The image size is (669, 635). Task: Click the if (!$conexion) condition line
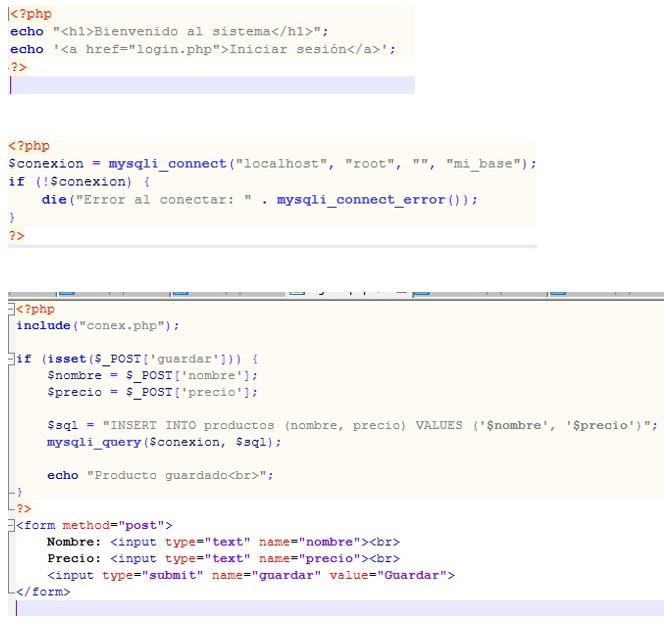[78, 181]
